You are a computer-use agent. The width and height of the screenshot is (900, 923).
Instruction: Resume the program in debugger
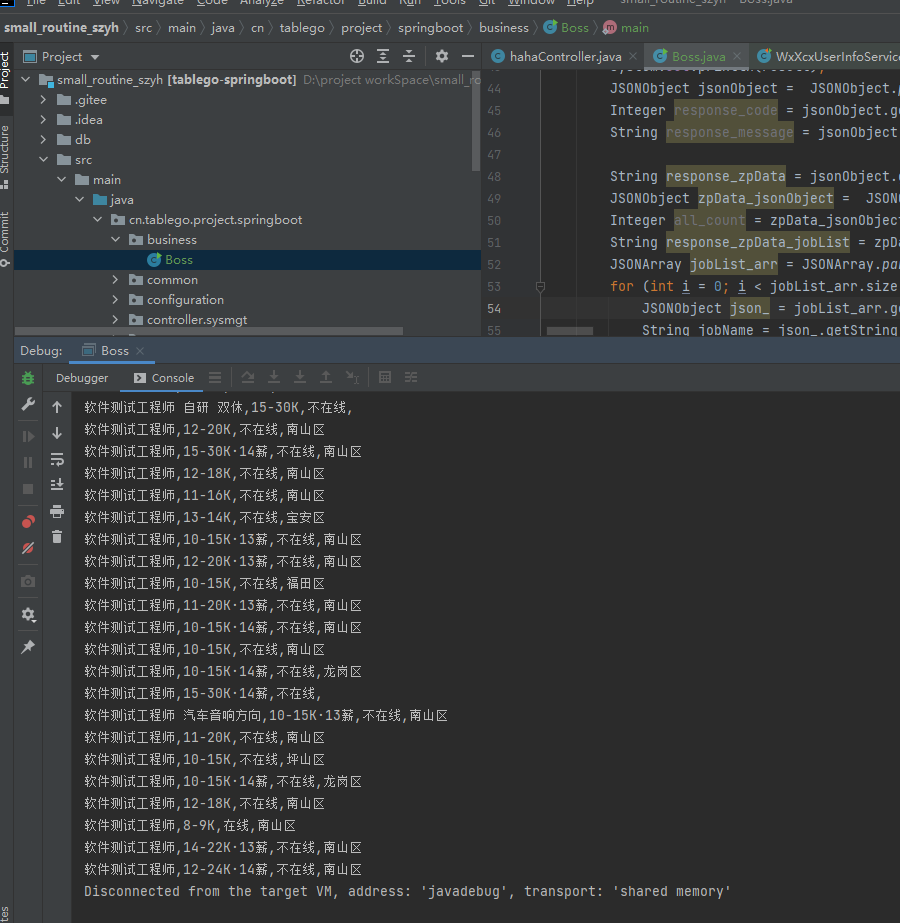(x=28, y=436)
